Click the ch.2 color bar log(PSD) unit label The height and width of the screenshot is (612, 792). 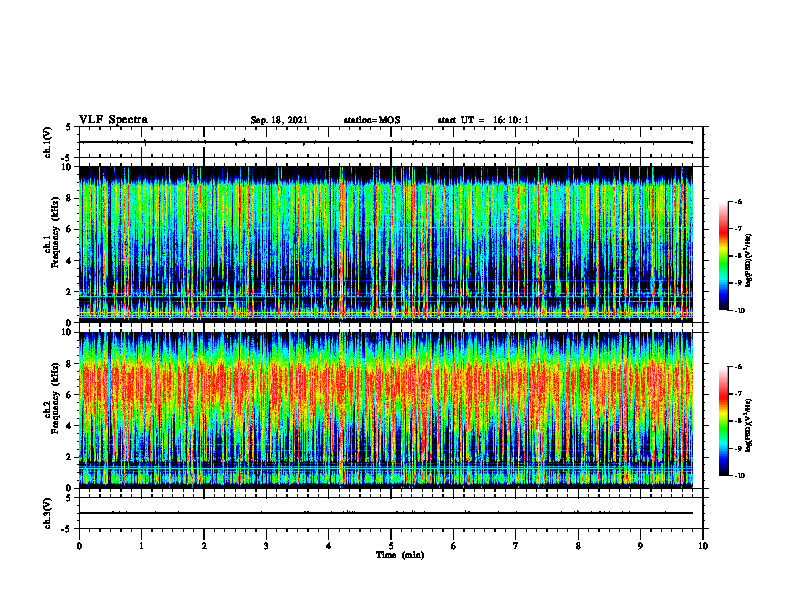[x=750, y=425]
